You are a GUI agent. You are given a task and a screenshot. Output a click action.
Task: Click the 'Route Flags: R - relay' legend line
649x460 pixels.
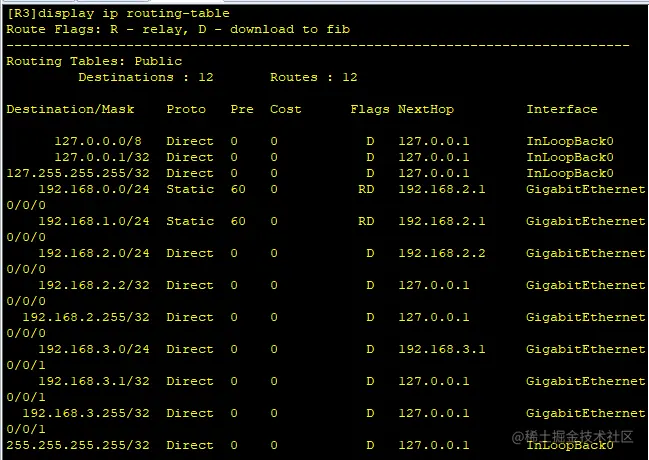point(178,29)
